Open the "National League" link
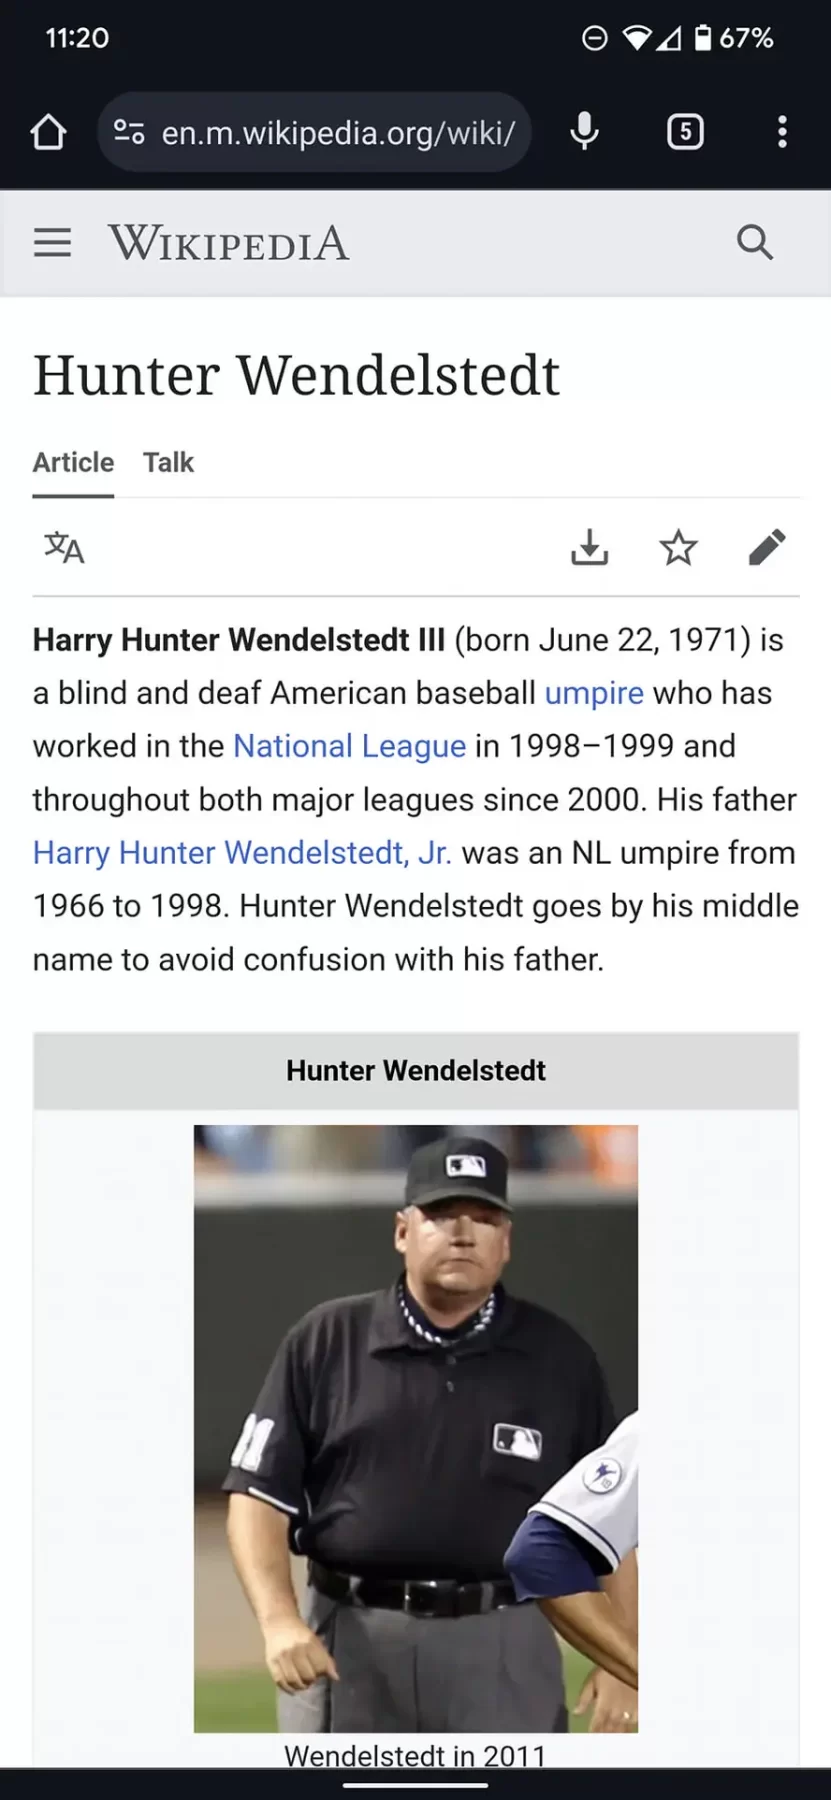Viewport: 831px width, 1800px height. (x=349, y=746)
